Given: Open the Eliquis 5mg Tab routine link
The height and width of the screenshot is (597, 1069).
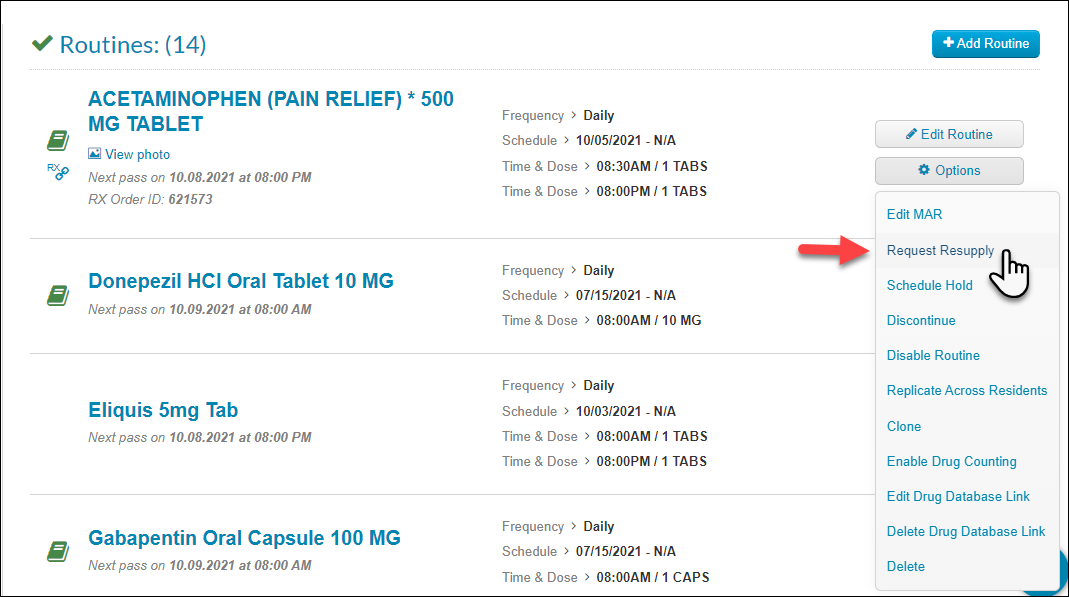Looking at the screenshot, I should tap(163, 410).
